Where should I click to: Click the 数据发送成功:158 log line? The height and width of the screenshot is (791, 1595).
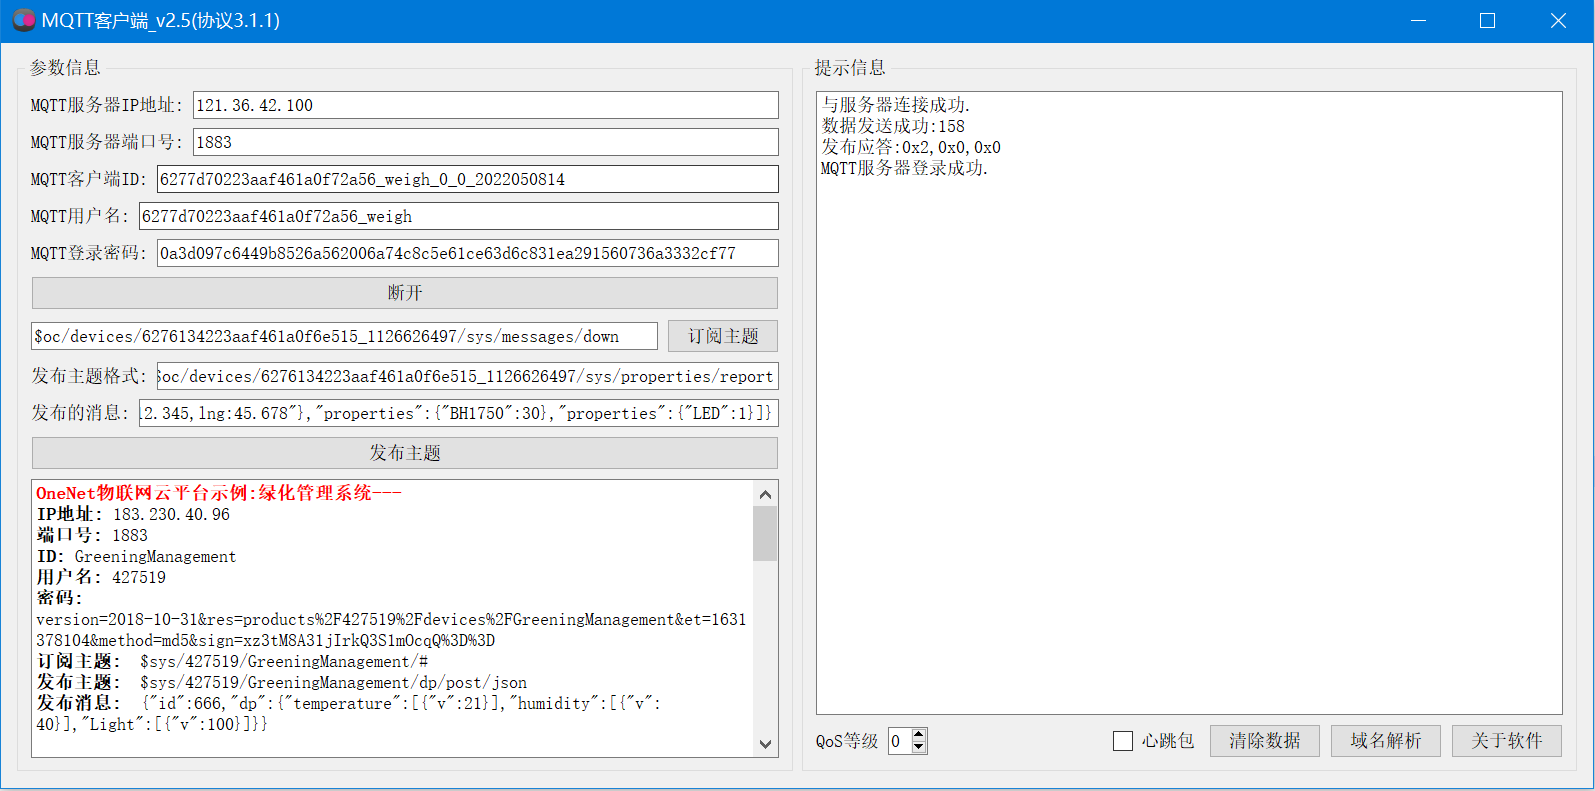pyautogui.click(x=893, y=126)
